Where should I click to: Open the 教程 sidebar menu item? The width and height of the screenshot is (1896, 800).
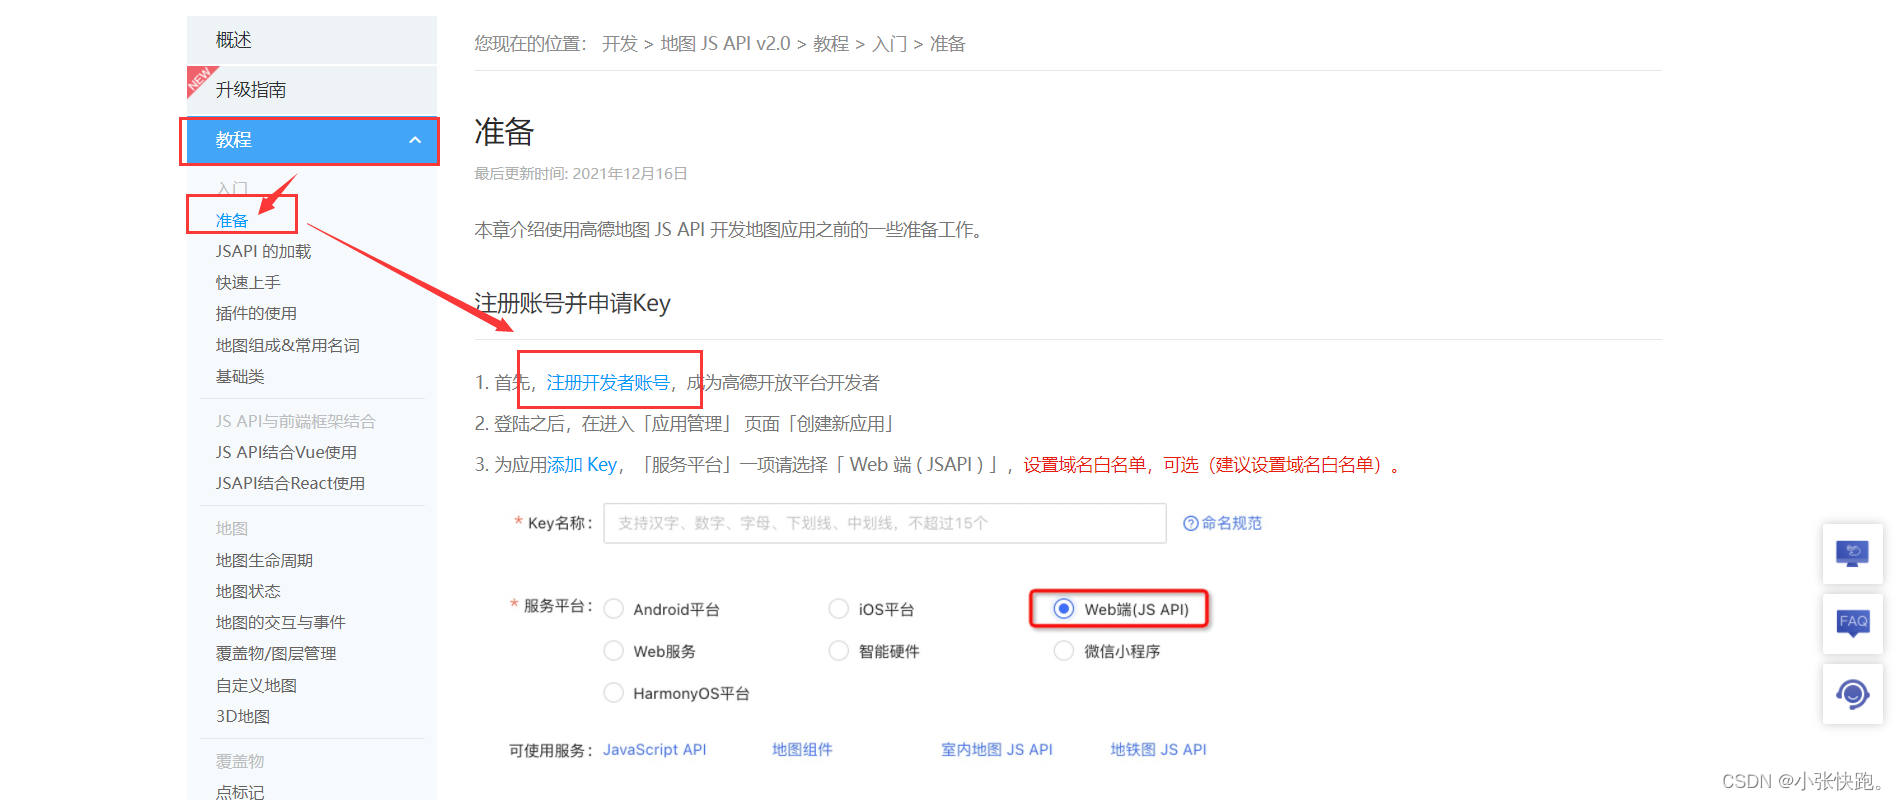pyautogui.click(x=312, y=141)
